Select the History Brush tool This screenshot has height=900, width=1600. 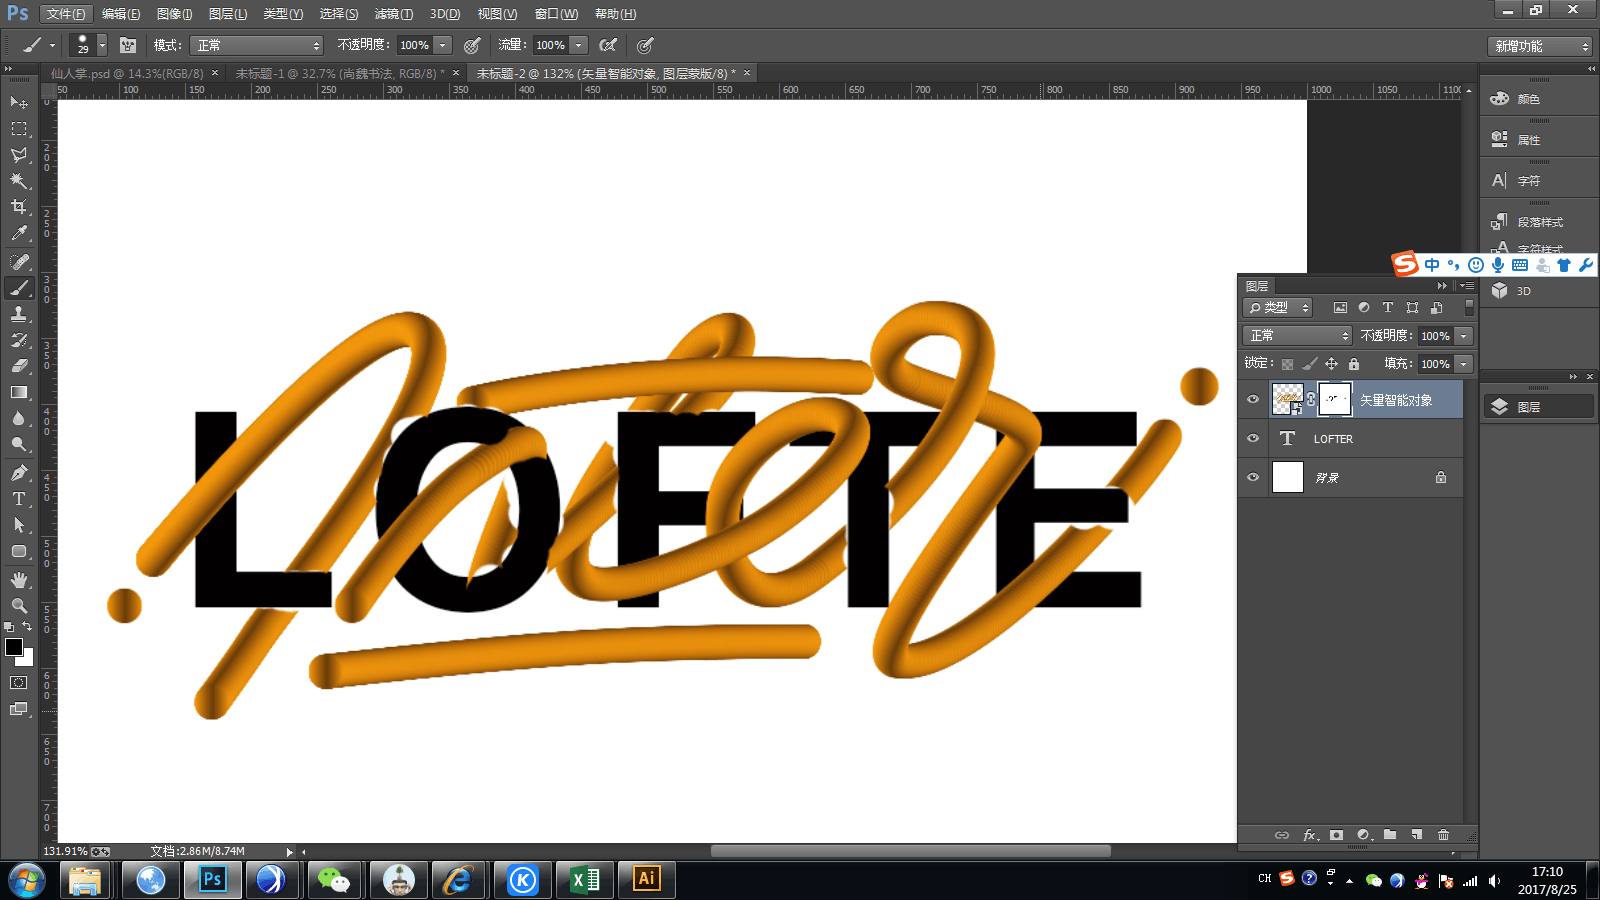[19, 340]
